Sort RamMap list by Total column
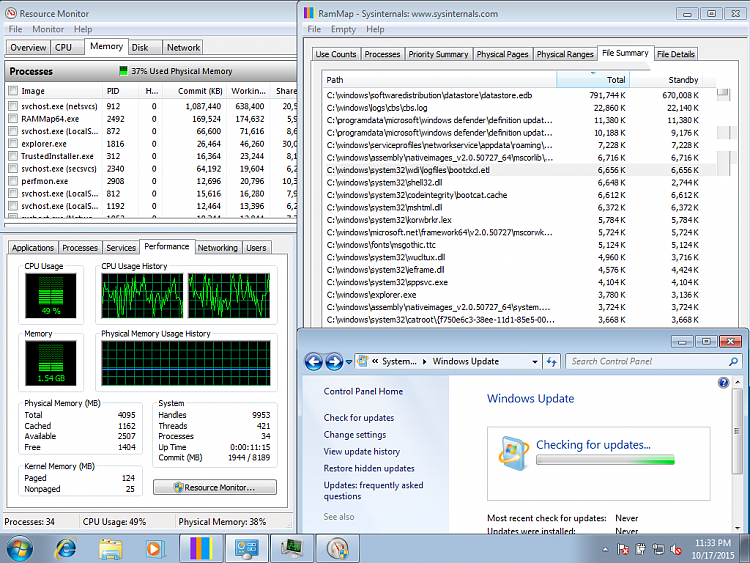Image resolution: width=750 pixels, height=563 pixels. (593, 80)
